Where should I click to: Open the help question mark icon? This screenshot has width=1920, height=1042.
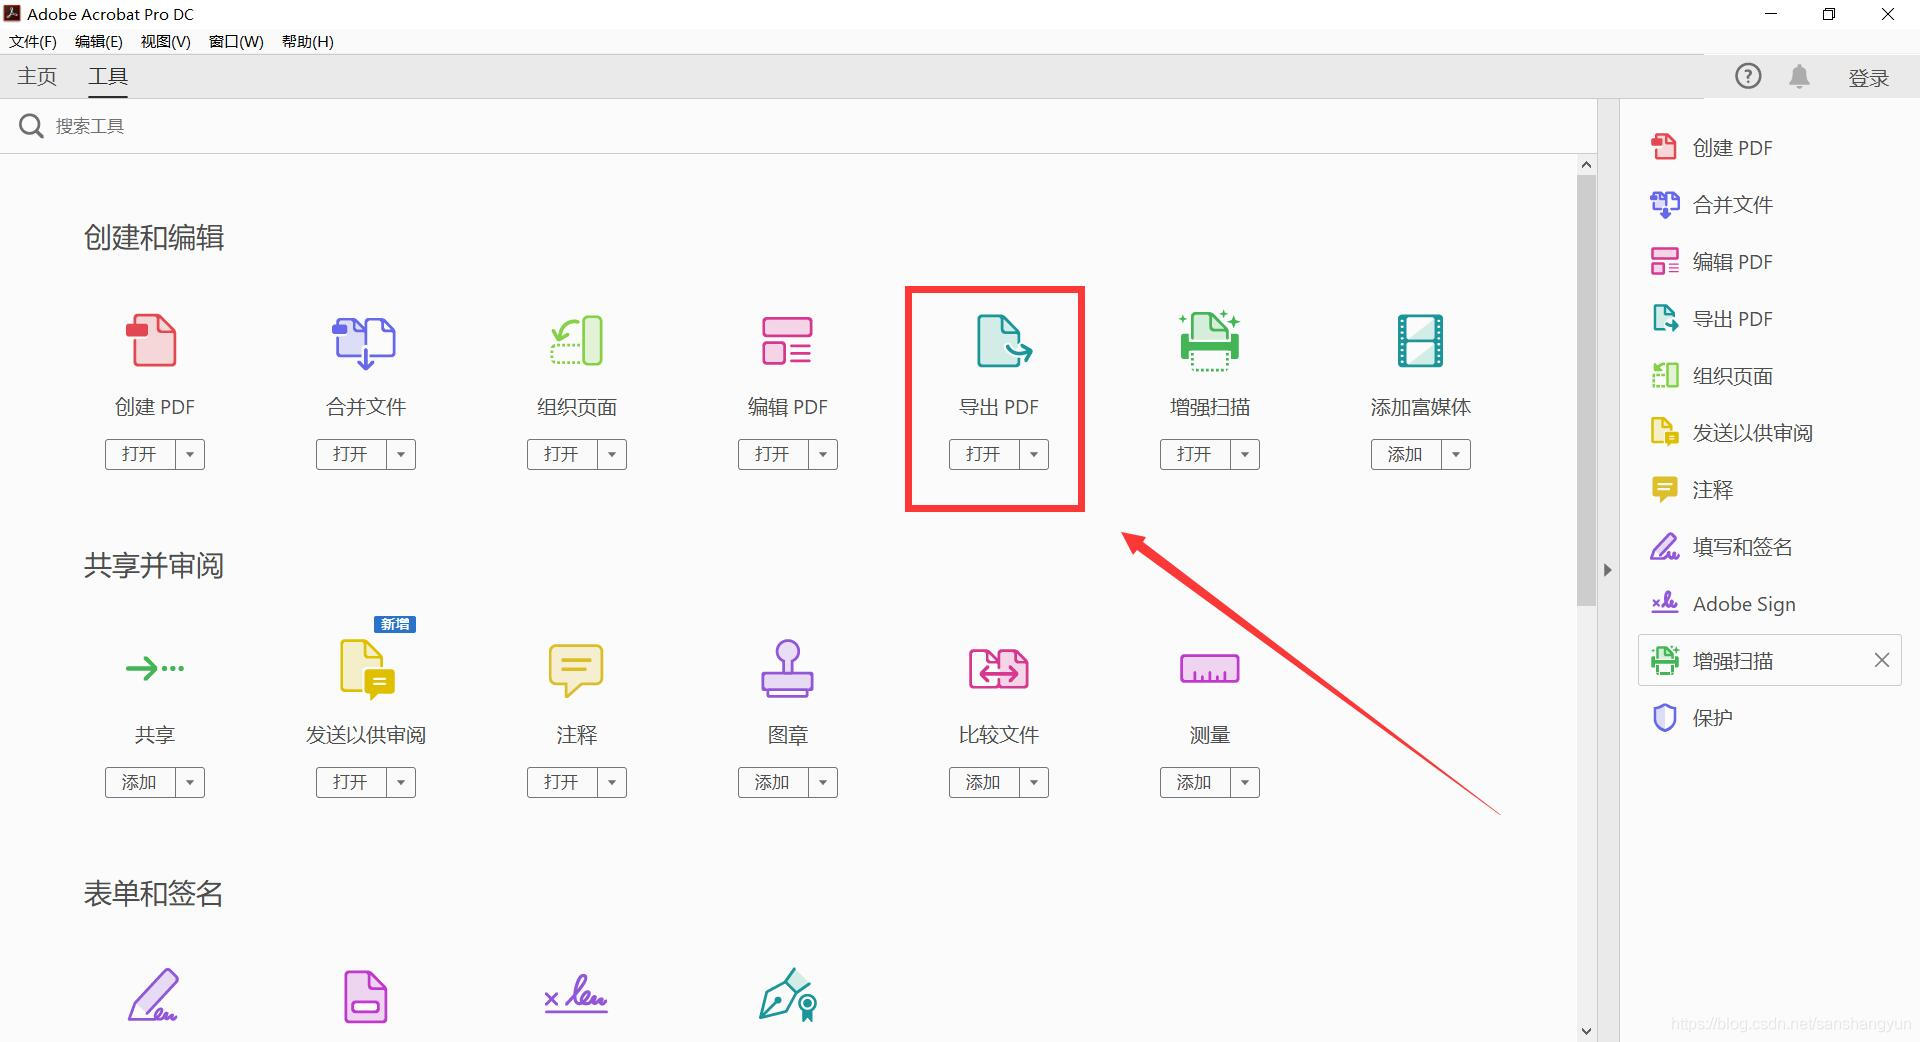[x=1747, y=76]
